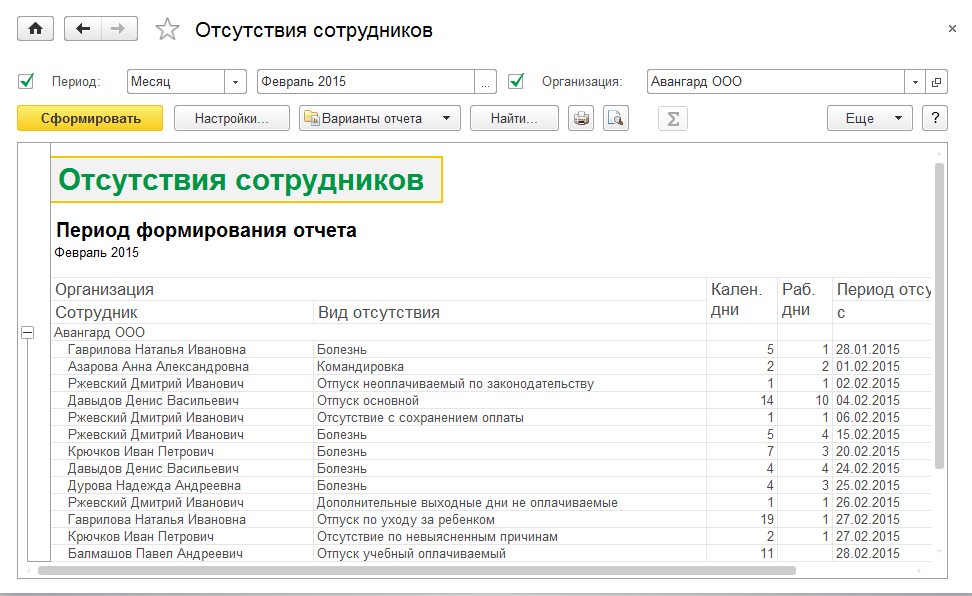The height and width of the screenshot is (596, 972).
Task: Collapse the Авангард ООО group
Action: (x=28, y=333)
